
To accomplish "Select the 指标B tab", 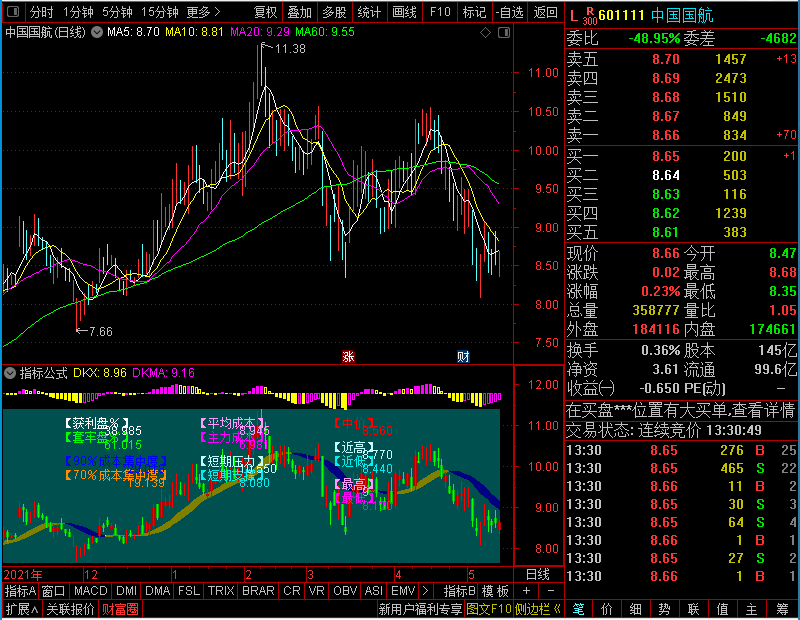I will pos(459,591).
